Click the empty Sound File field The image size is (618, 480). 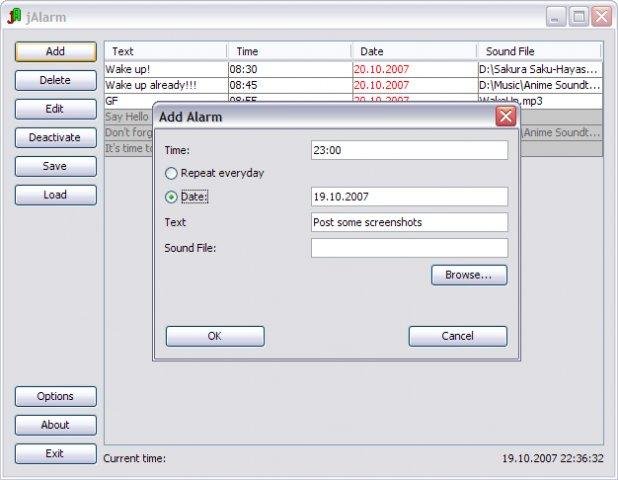click(409, 248)
